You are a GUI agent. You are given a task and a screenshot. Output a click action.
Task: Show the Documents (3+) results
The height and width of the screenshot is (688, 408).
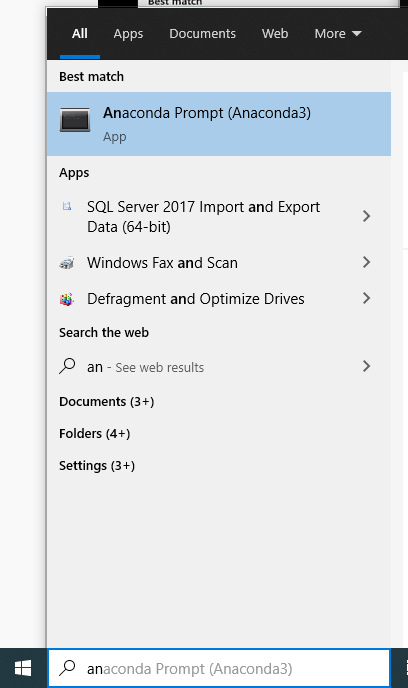[107, 401]
